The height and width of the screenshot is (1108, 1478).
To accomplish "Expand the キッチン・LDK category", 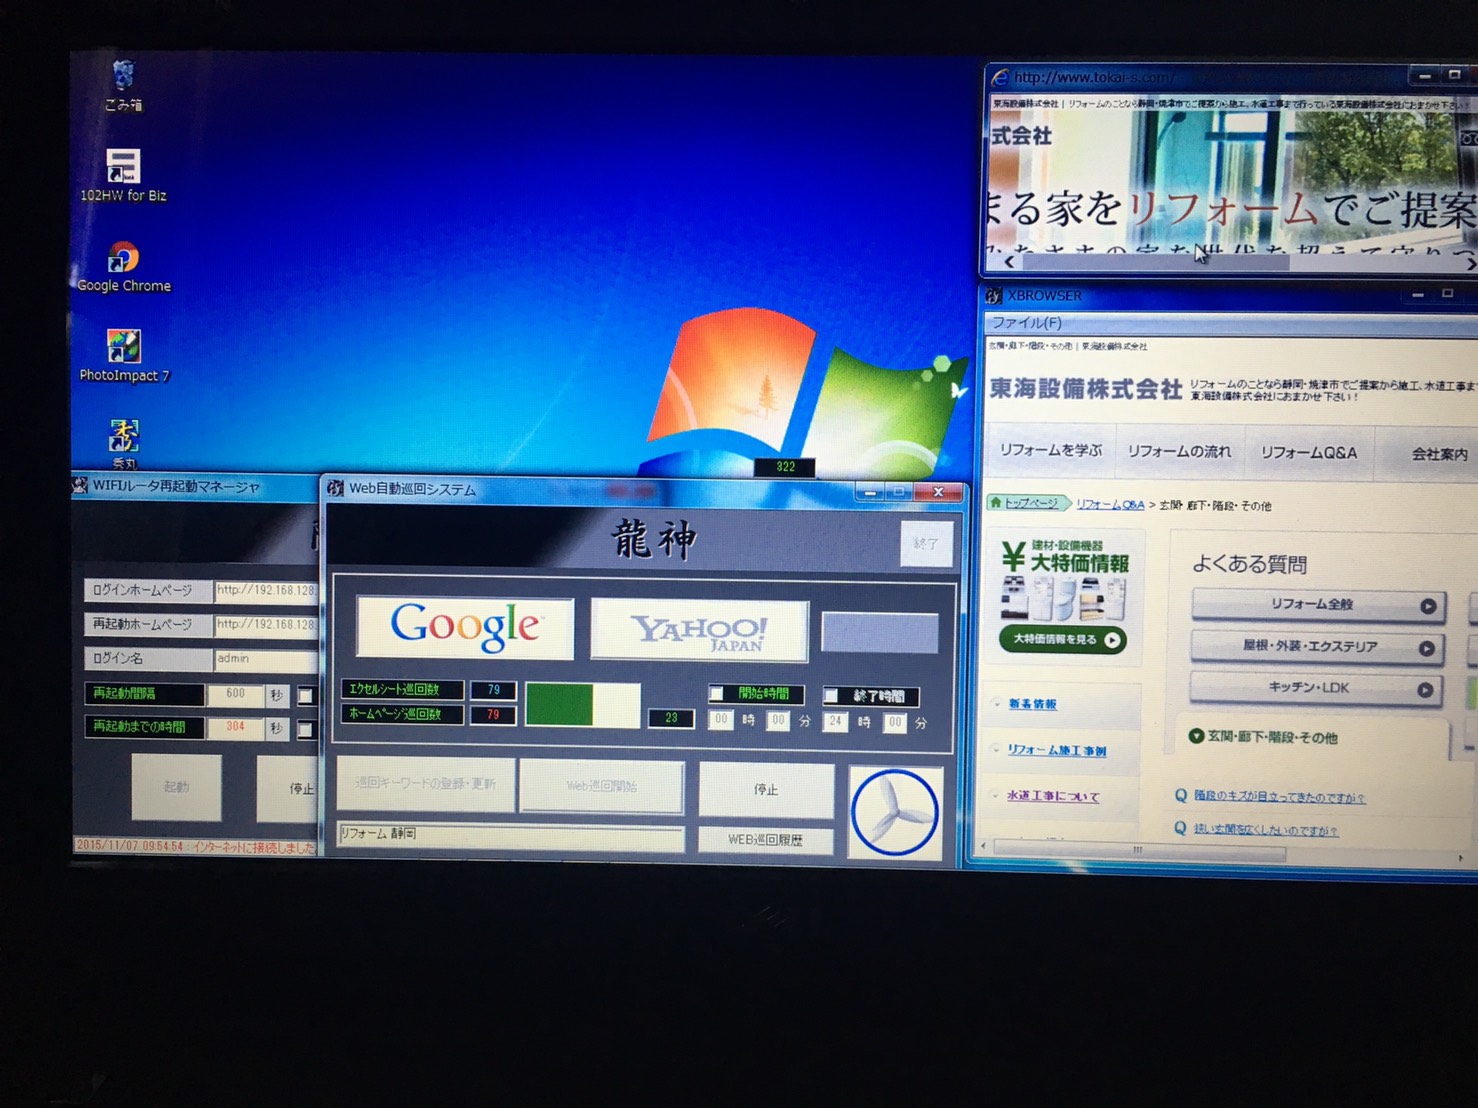I will (1315, 689).
